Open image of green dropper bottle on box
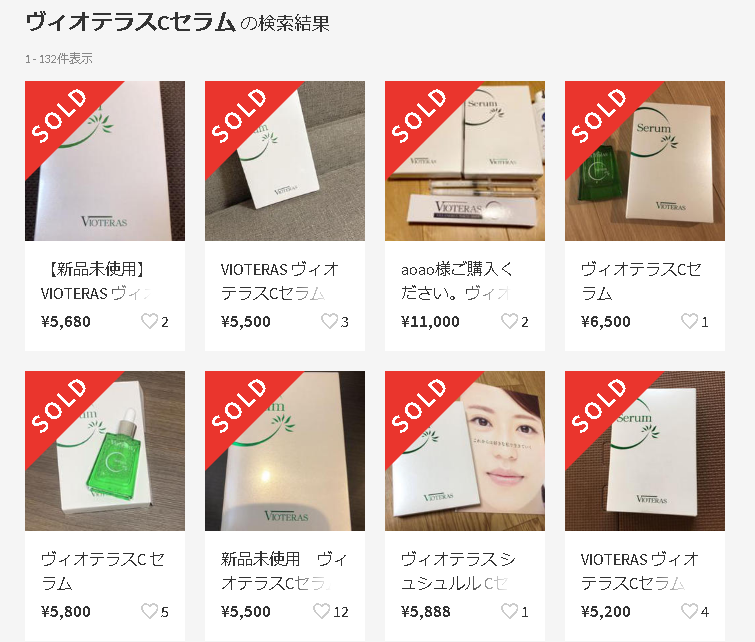 click(x=105, y=451)
